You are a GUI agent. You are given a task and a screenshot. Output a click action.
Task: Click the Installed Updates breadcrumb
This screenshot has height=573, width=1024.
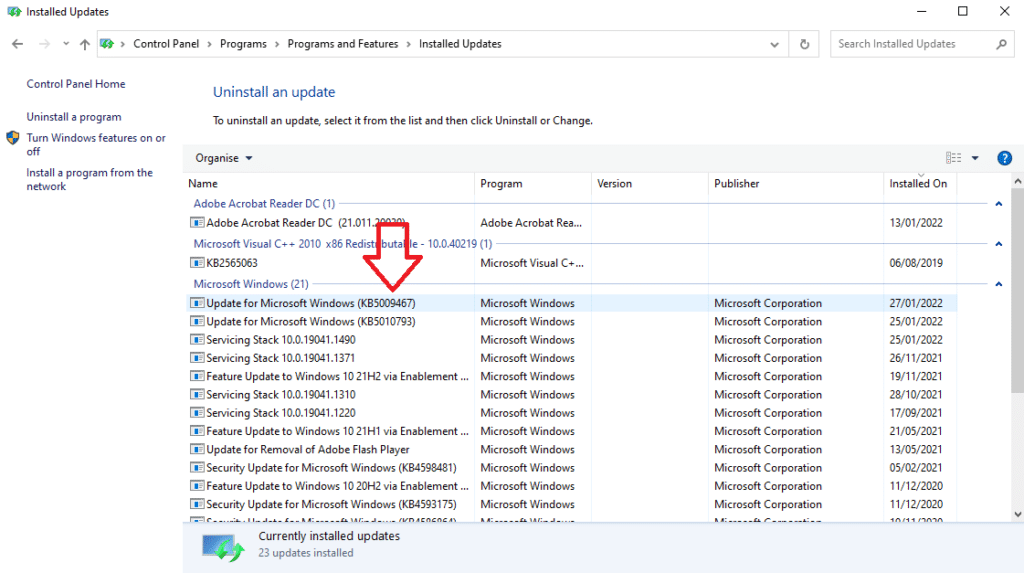point(460,44)
